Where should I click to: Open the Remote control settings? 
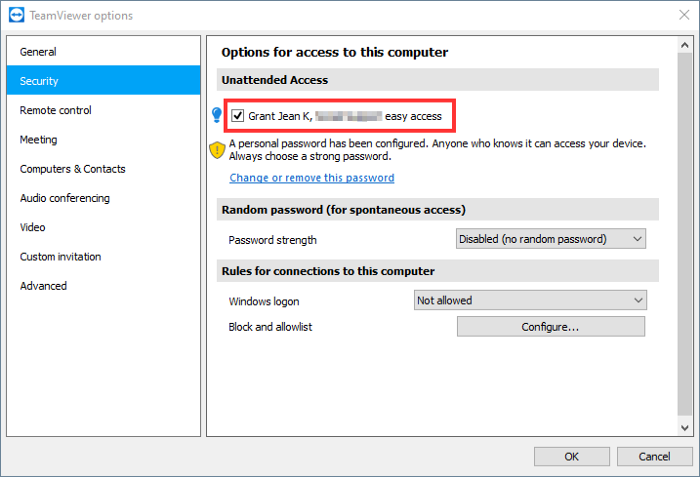click(104, 110)
